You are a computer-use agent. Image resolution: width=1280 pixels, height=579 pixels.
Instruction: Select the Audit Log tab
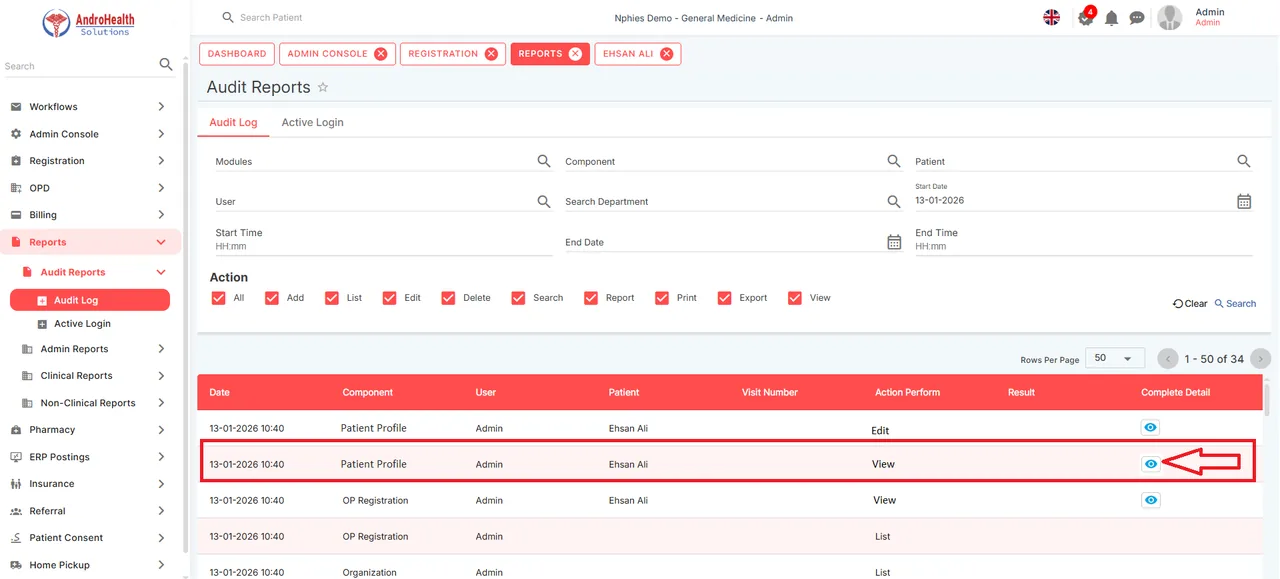233,122
